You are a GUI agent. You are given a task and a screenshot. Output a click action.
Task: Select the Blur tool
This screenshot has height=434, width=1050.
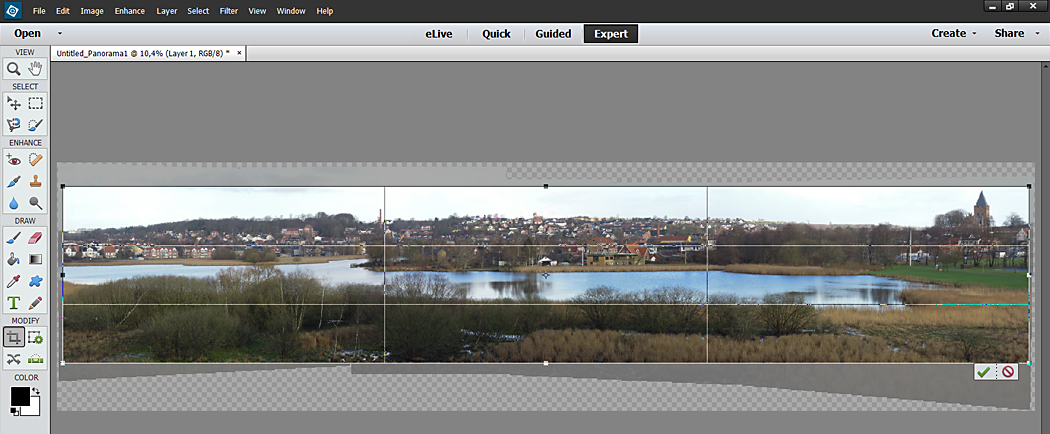click(x=13, y=203)
